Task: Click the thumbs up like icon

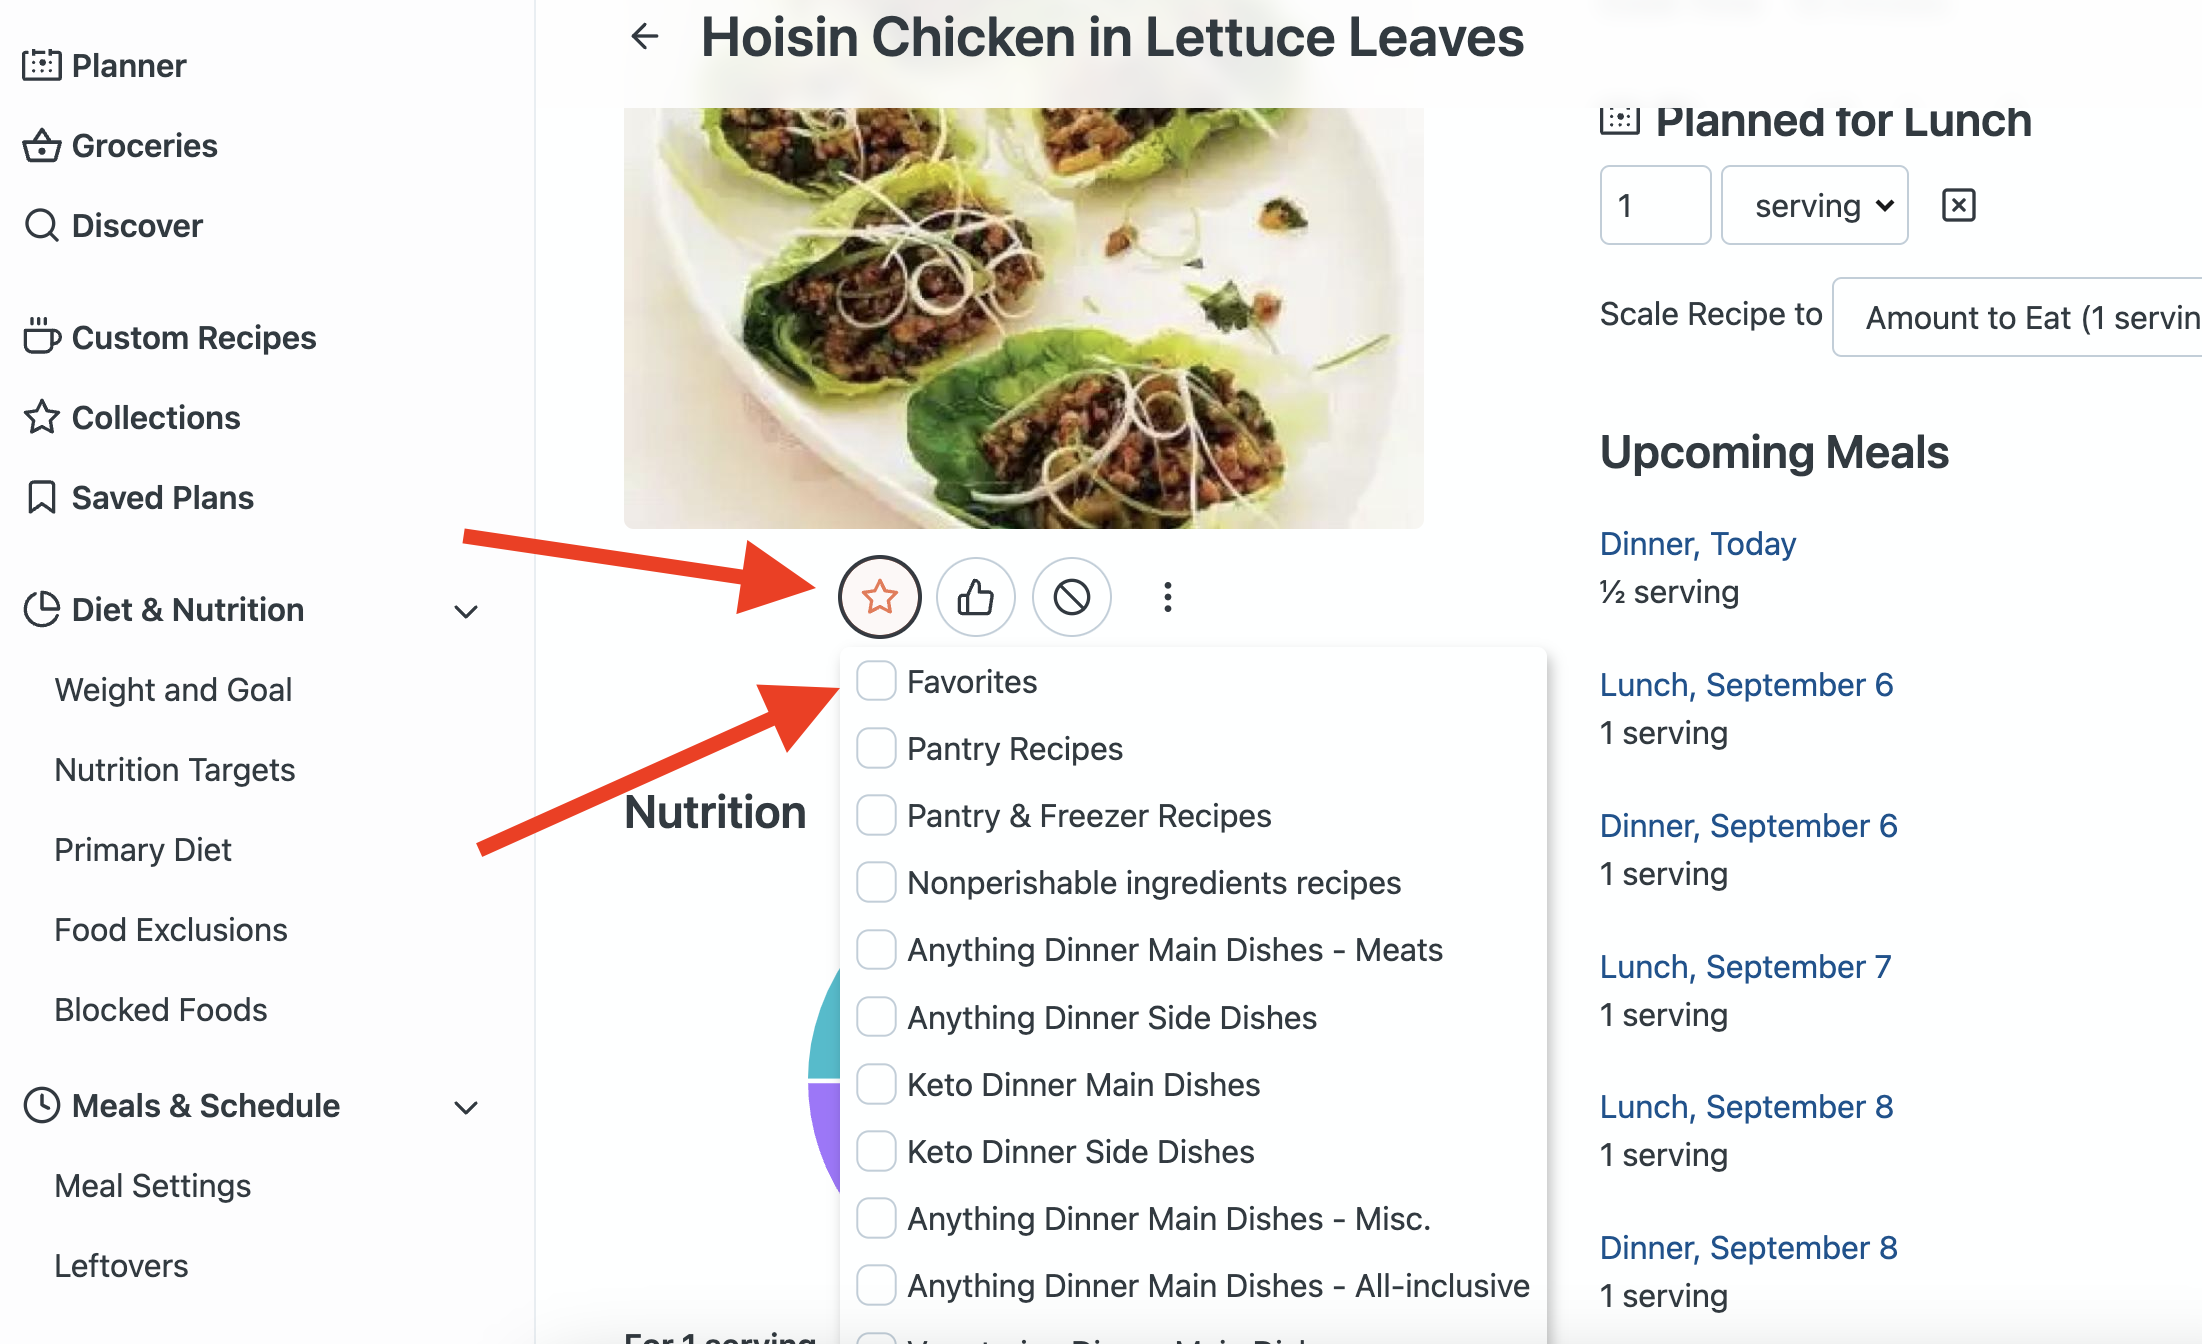Action: coord(975,597)
